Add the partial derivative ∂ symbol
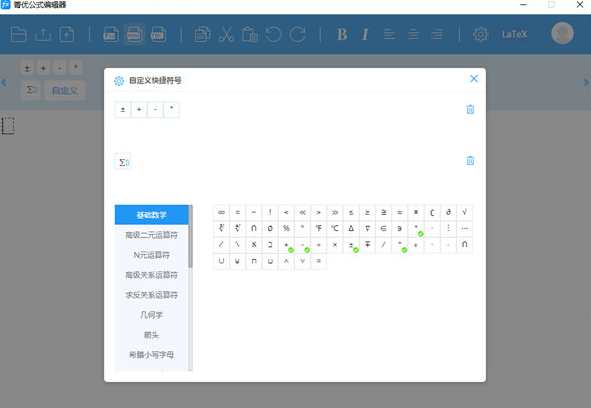This screenshot has height=408, width=591. coord(449,212)
